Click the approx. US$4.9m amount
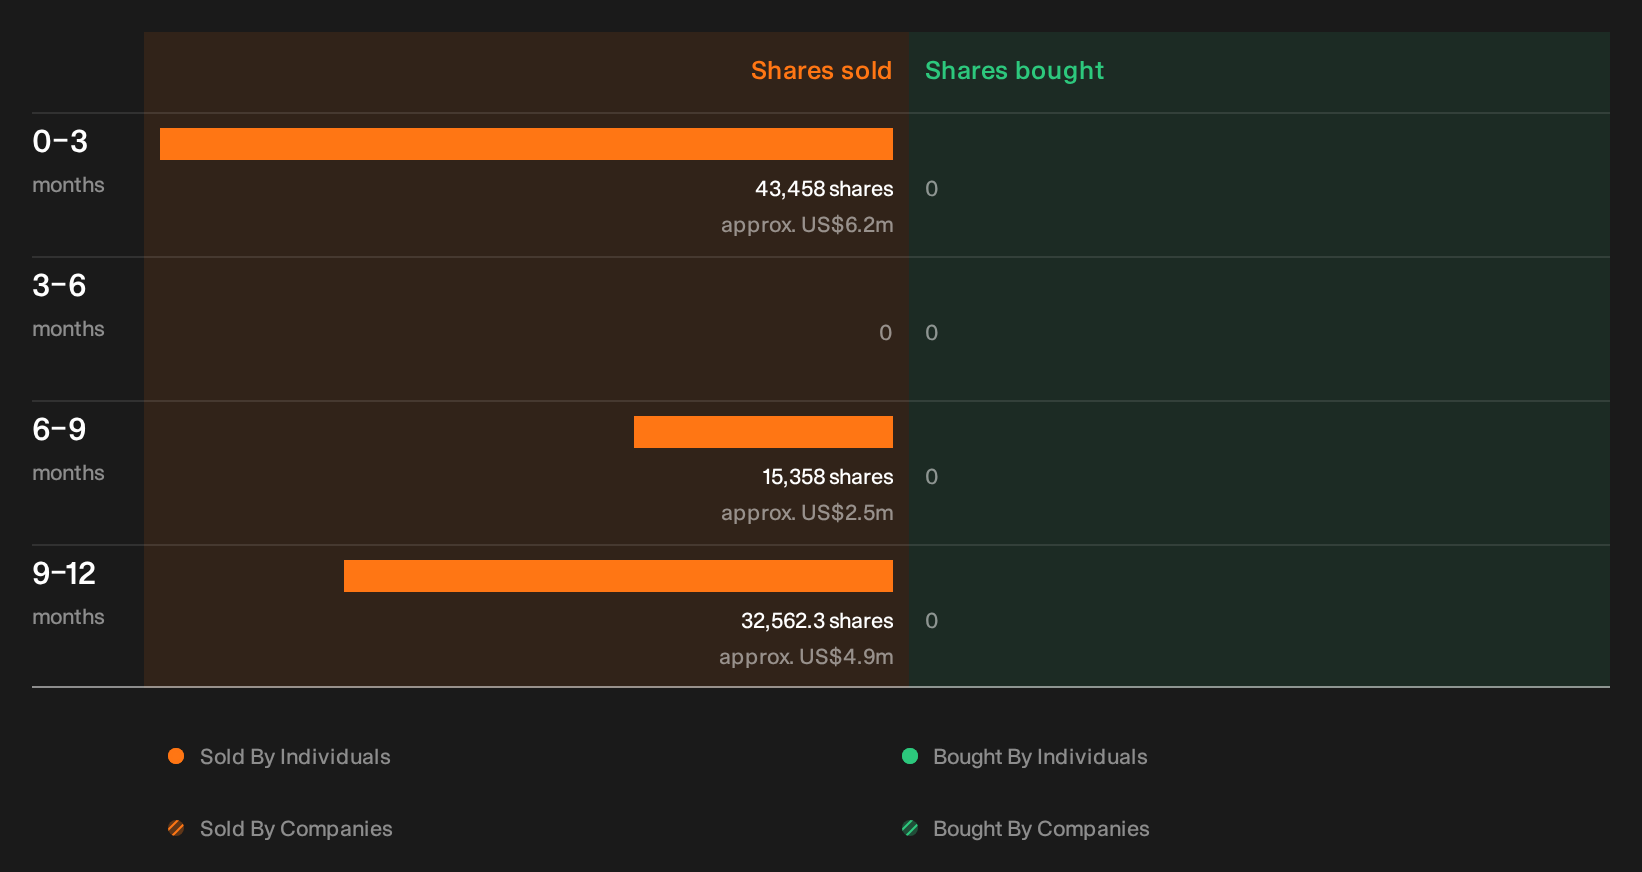Screen dimensions: 1642x872 pyautogui.click(x=806, y=657)
